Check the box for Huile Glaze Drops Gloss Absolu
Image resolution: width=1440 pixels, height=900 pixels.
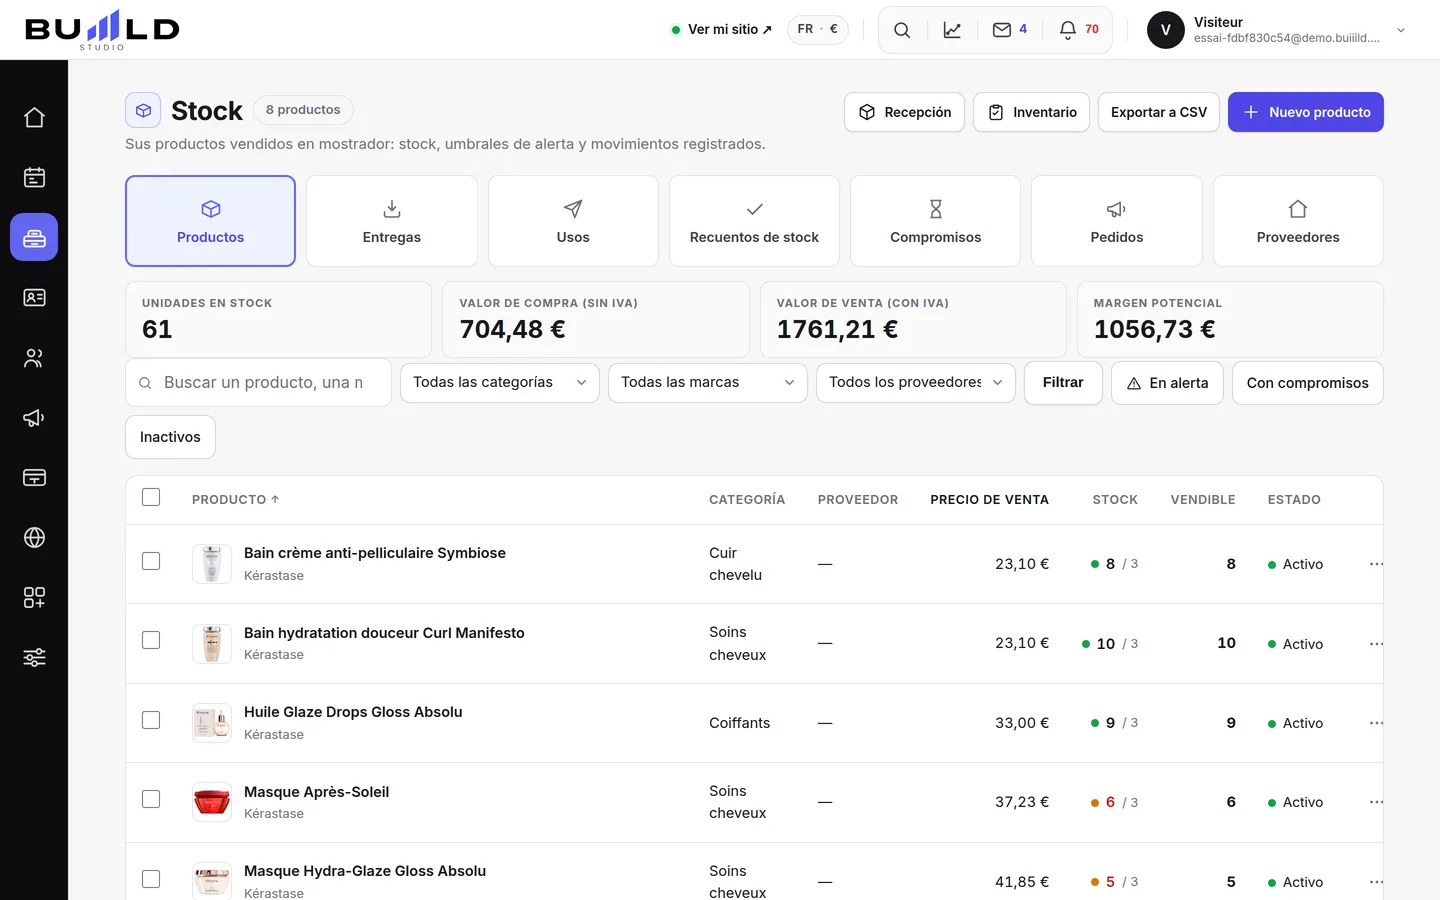tap(151, 720)
